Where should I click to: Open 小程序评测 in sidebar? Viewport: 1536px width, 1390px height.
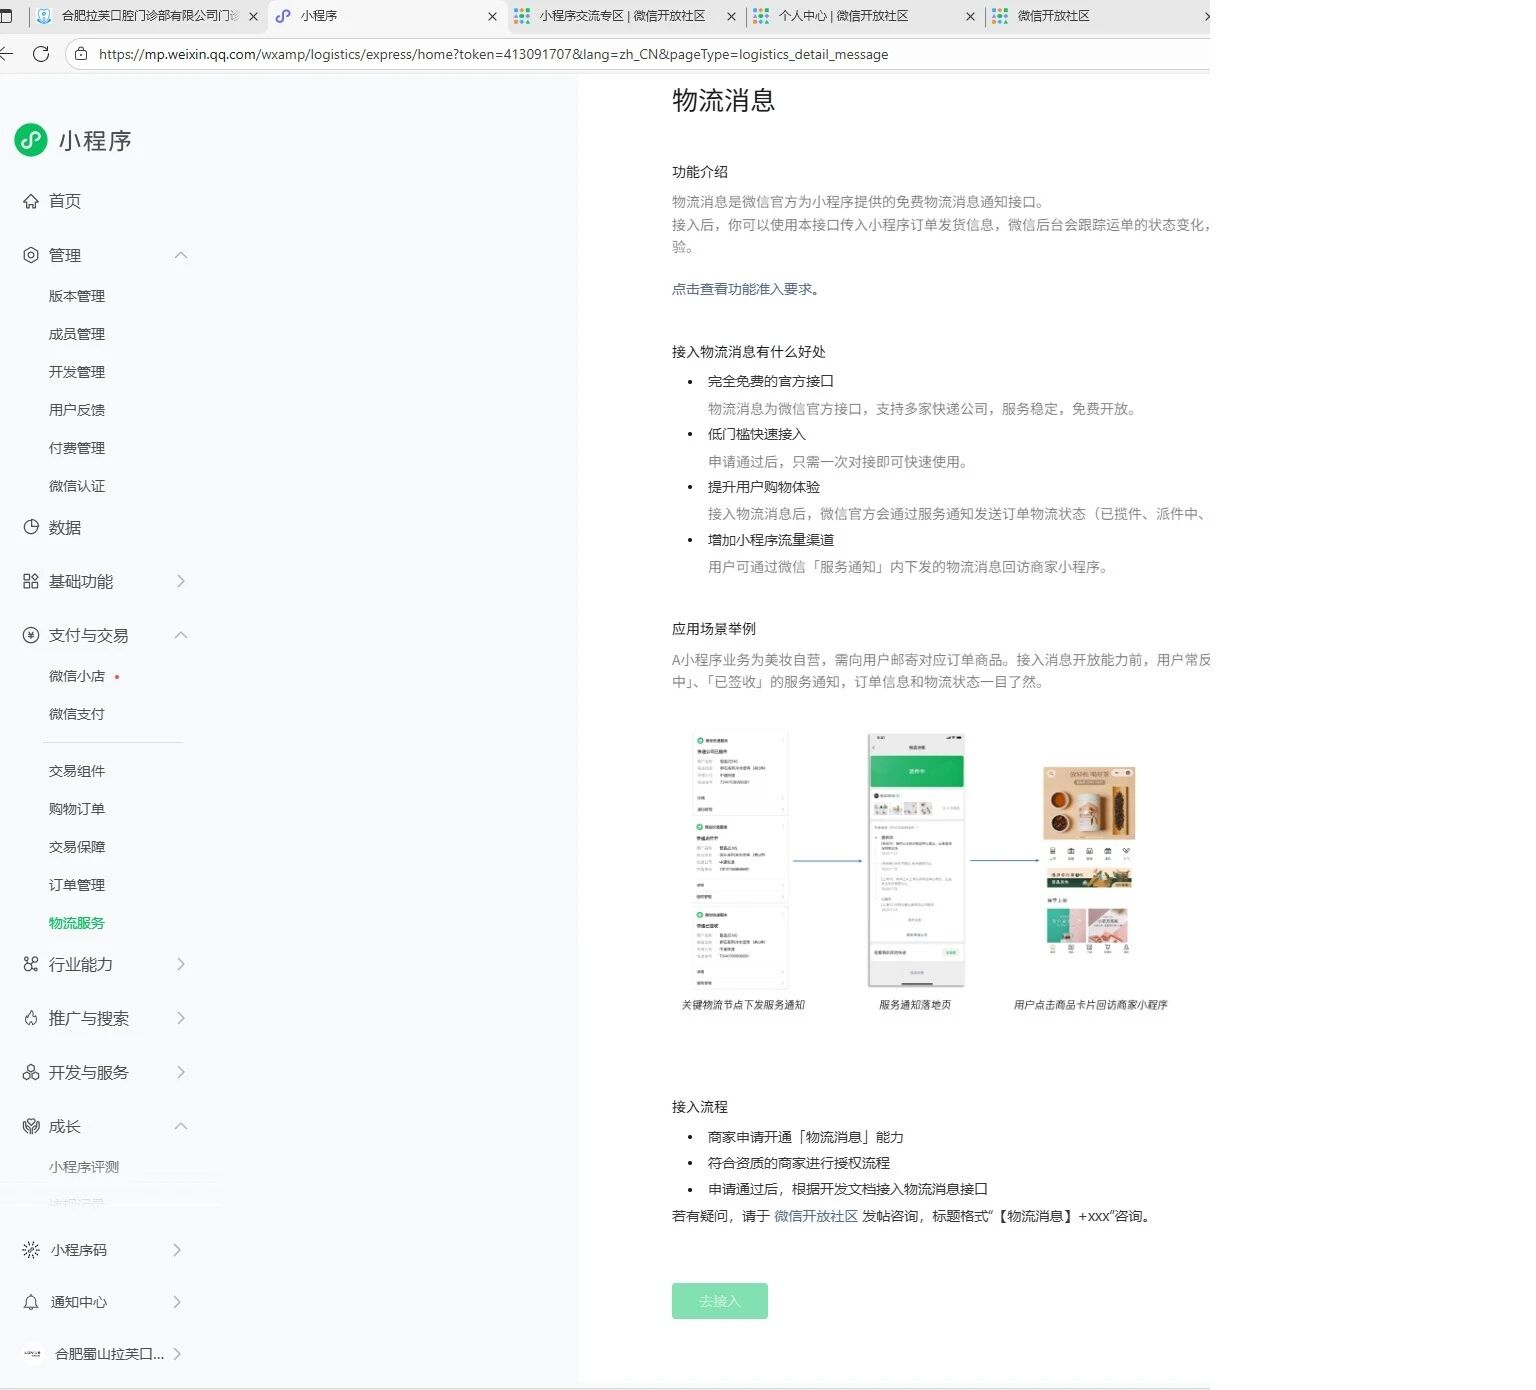point(84,1167)
